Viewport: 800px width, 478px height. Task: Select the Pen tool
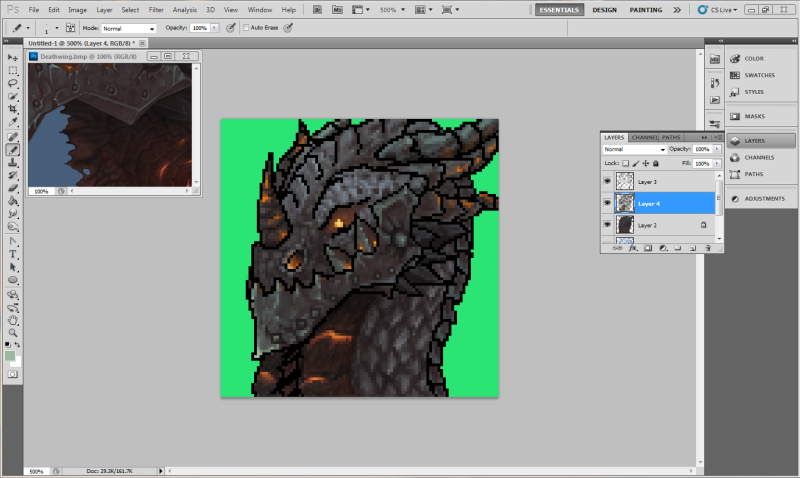(x=13, y=242)
